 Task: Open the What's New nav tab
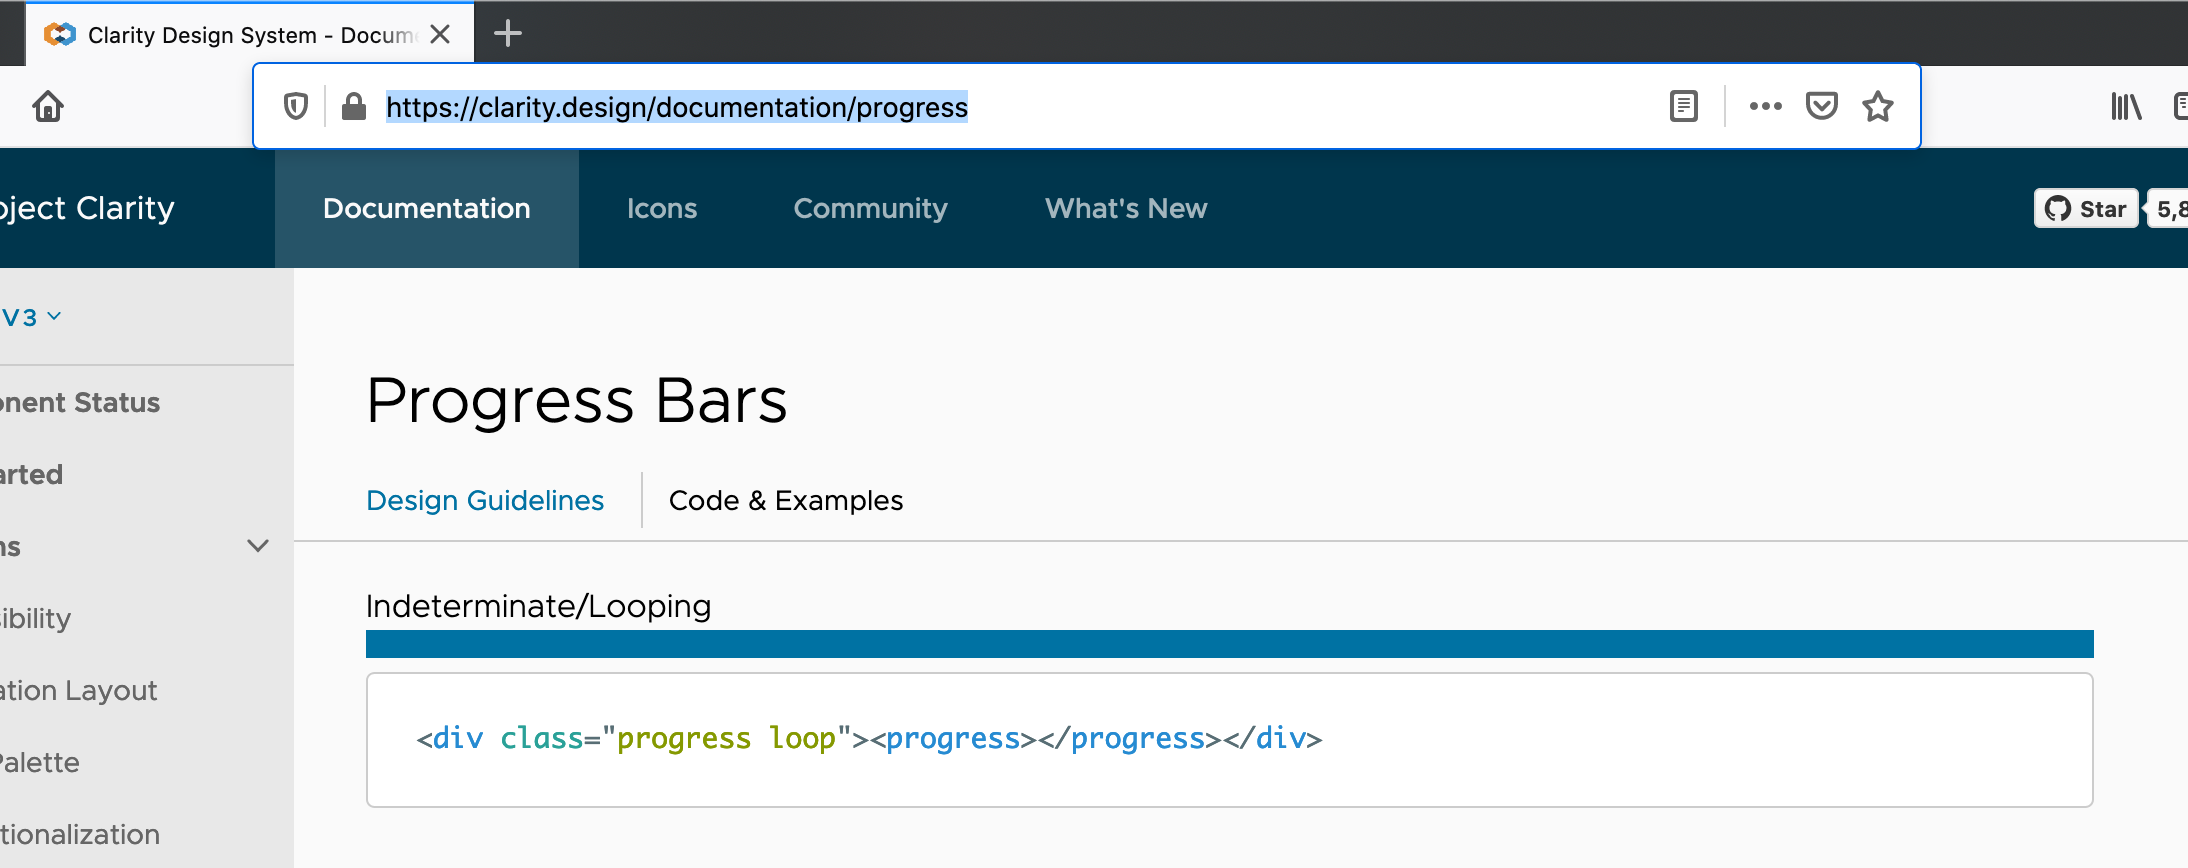point(1126,208)
